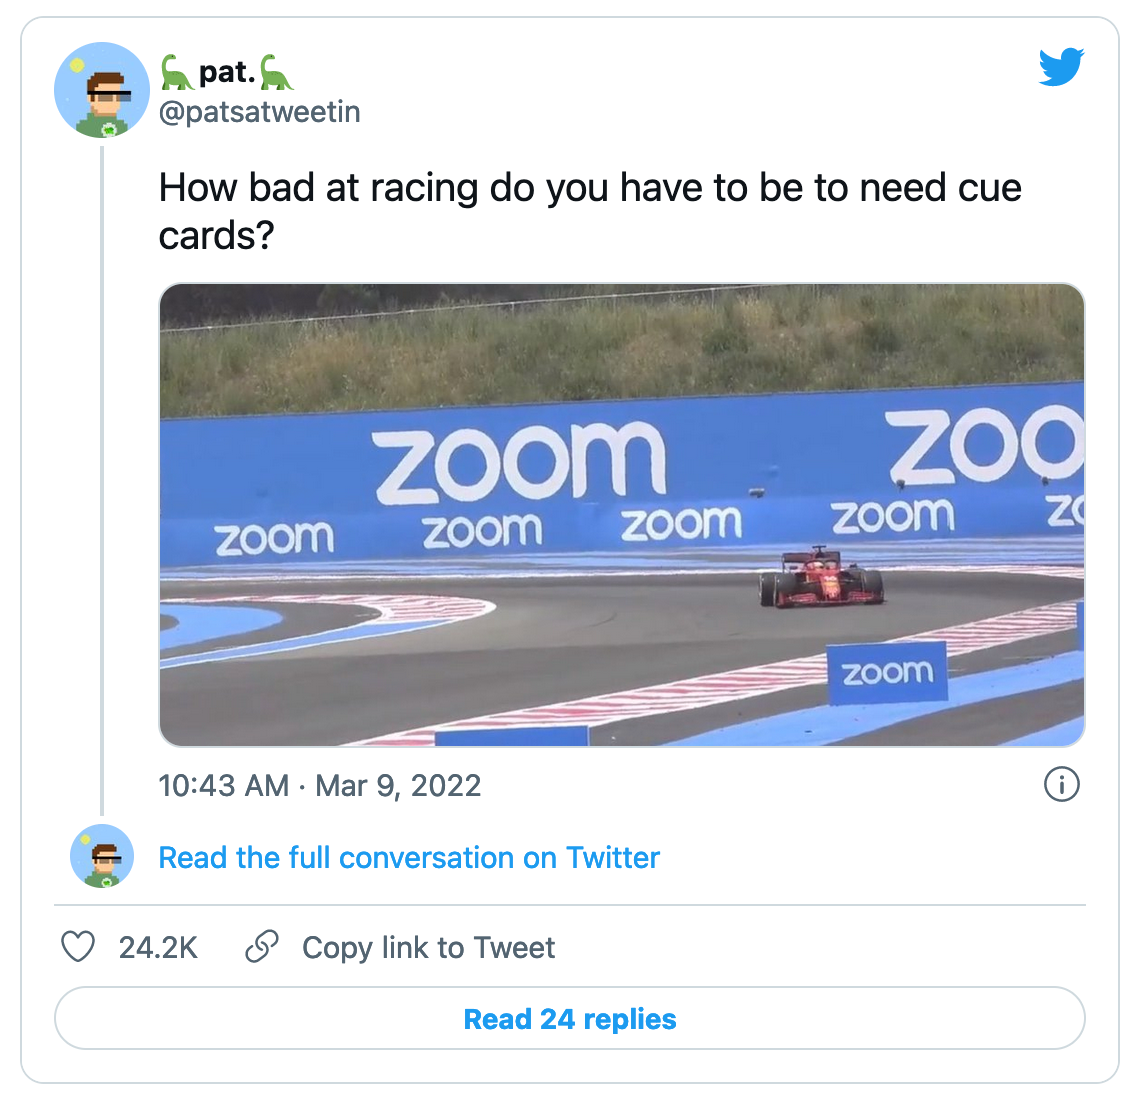Image resolution: width=1142 pixels, height=1104 pixels.
Task: Click the small avatar beside the conversation link
Action: click(101, 857)
